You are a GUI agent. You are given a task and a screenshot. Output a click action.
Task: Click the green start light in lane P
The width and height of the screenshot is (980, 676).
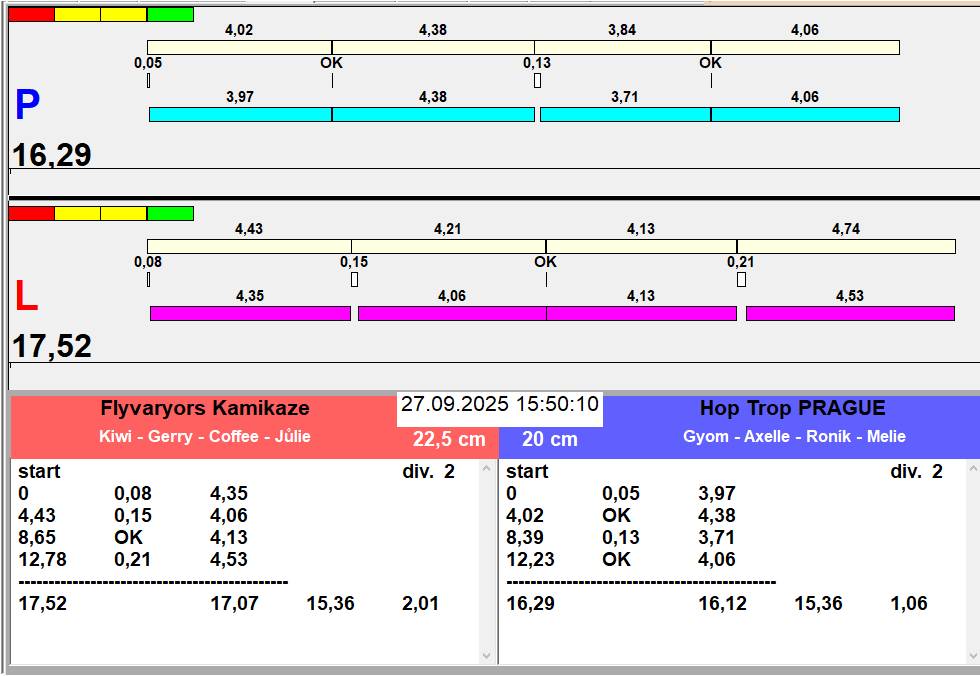click(x=171, y=14)
